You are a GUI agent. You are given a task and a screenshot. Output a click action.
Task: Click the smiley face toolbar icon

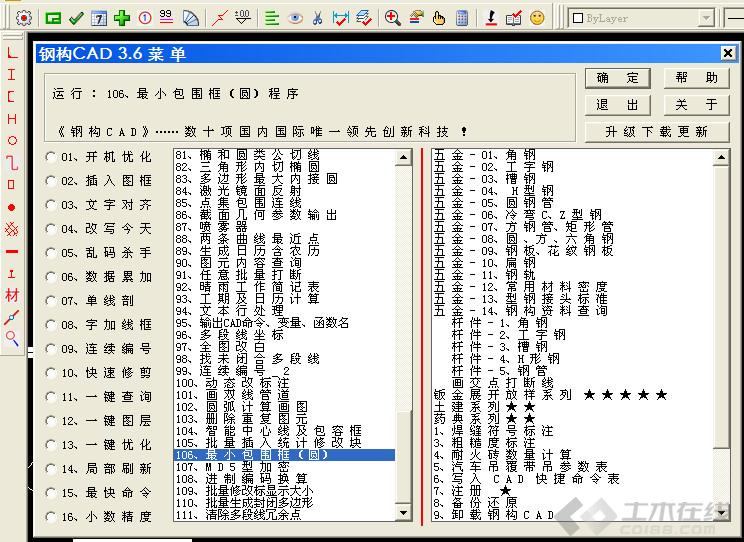point(537,18)
